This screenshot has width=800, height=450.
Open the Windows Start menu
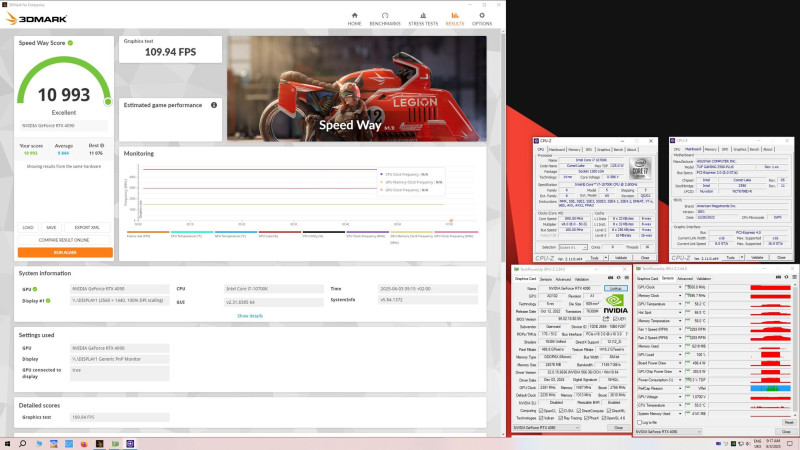[x=7, y=444]
